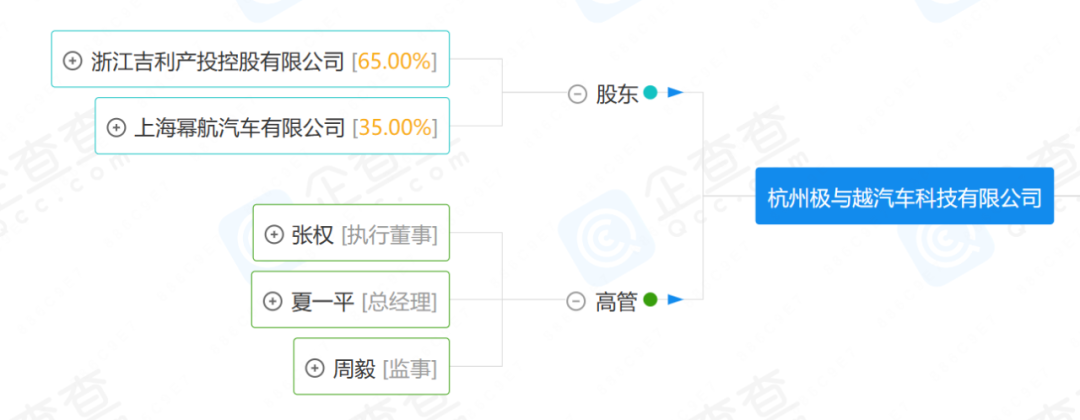This screenshot has width=1080, height=420.
Task: Select the 夏一平 name text
Action: [x=322, y=301]
